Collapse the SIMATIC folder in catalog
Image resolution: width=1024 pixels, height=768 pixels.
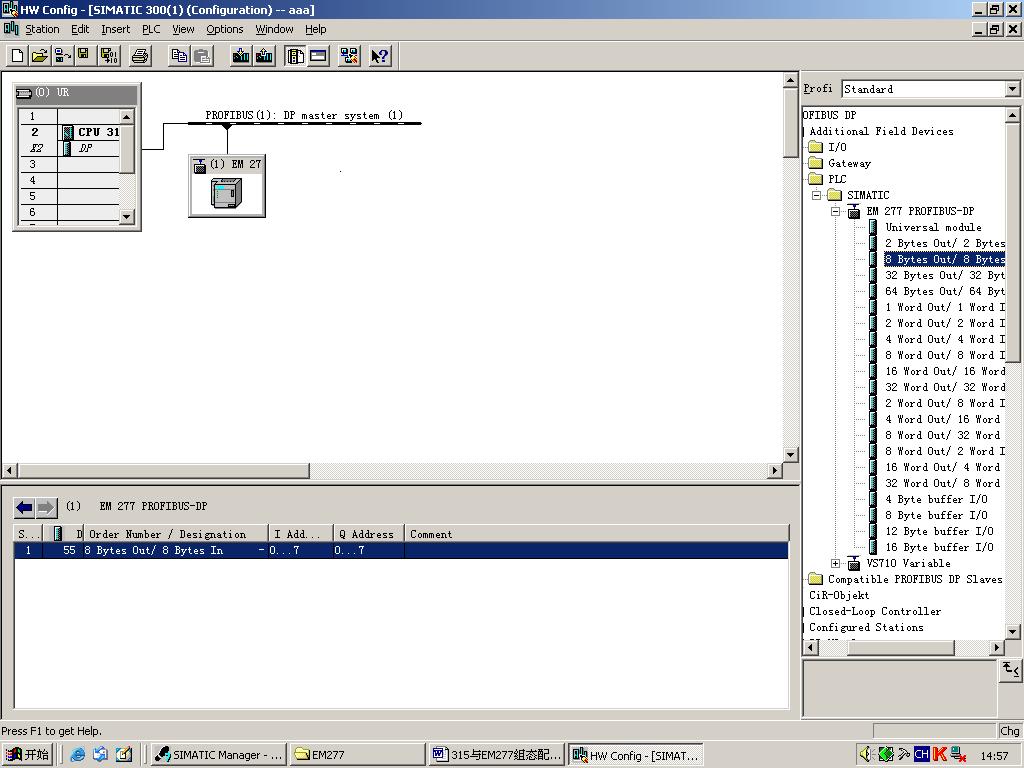pos(816,195)
